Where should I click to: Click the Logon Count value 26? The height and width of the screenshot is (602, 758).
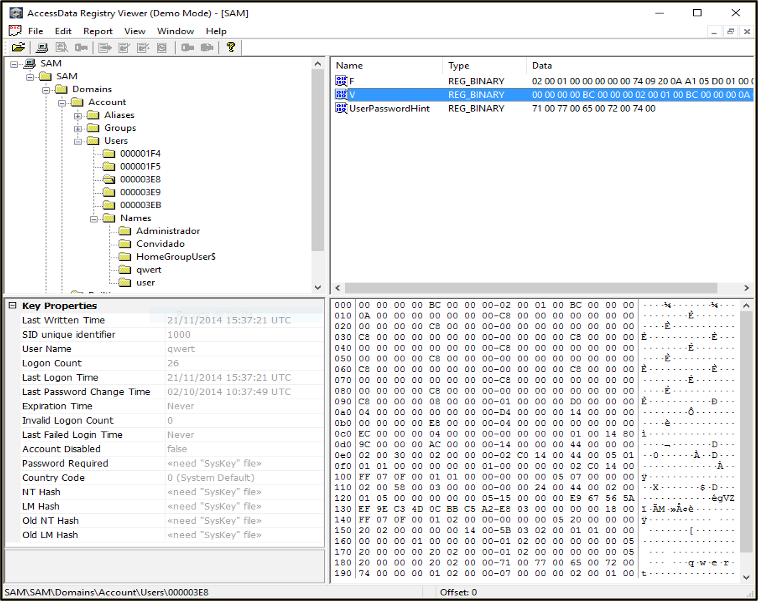173,363
